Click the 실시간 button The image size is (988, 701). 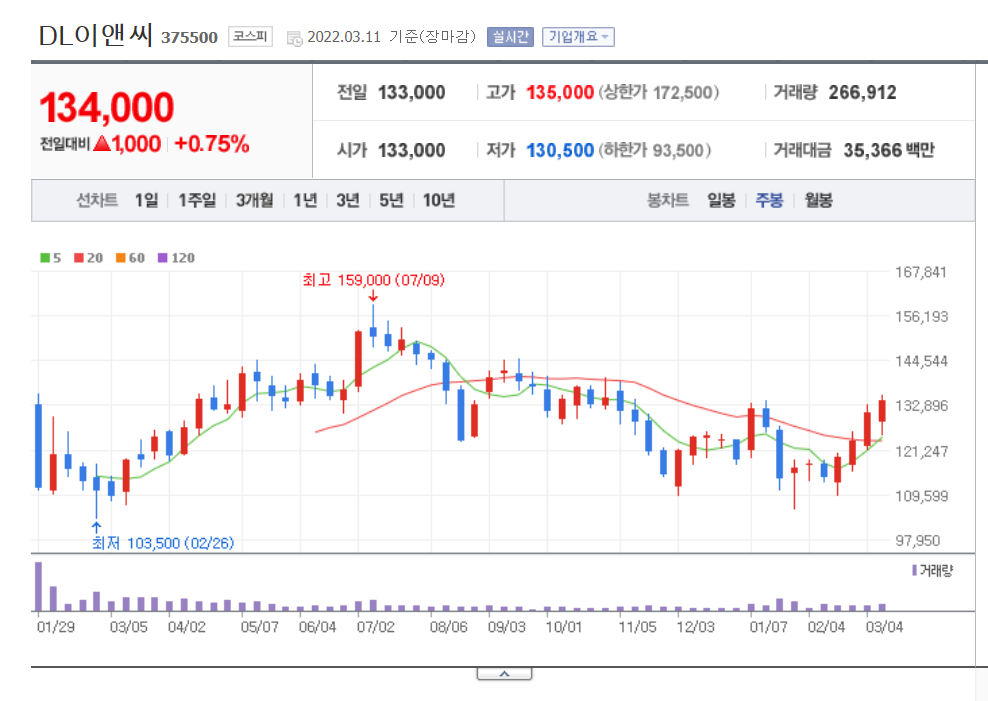pos(510,37)
